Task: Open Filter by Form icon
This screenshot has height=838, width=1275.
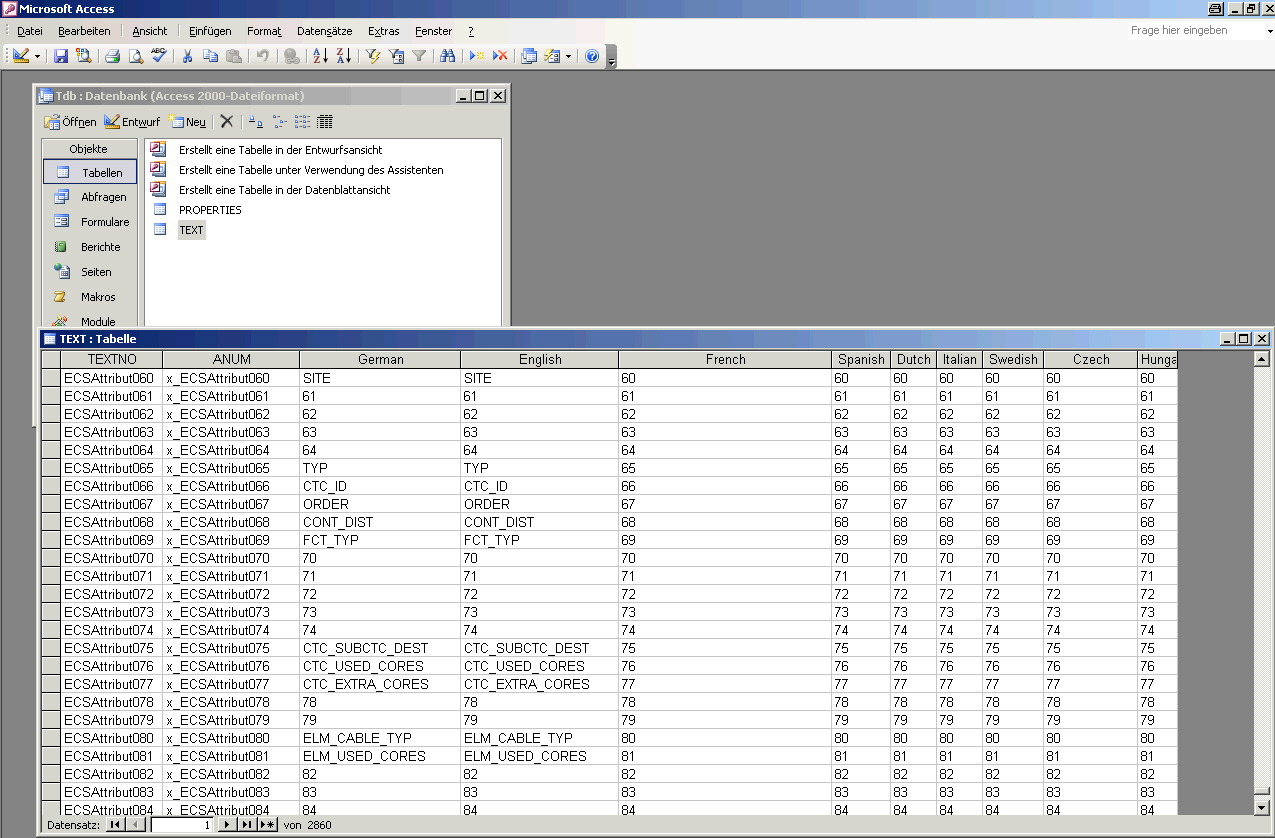Action: tap(396, 56)
